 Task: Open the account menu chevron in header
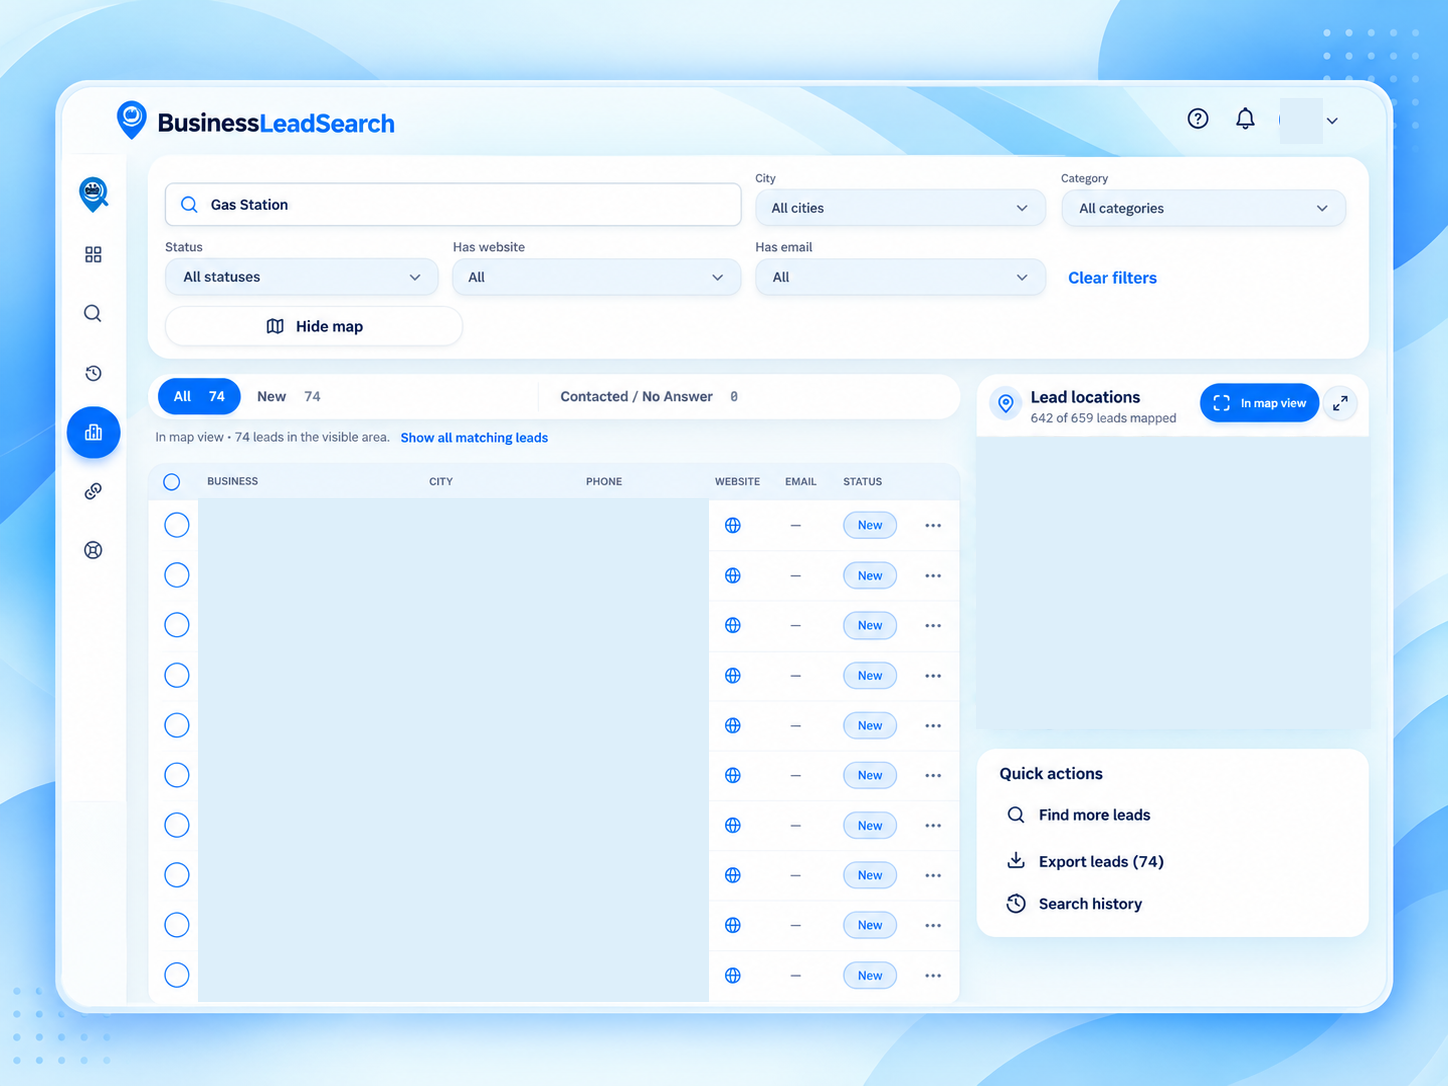1332,121
